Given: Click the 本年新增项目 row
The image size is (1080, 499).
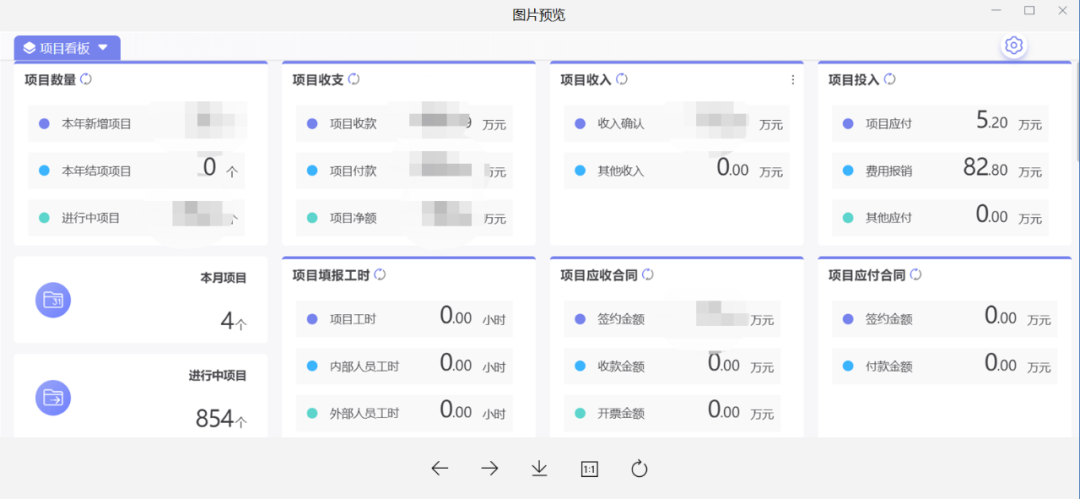Looking at the screenshot, I should coord(136,124).
